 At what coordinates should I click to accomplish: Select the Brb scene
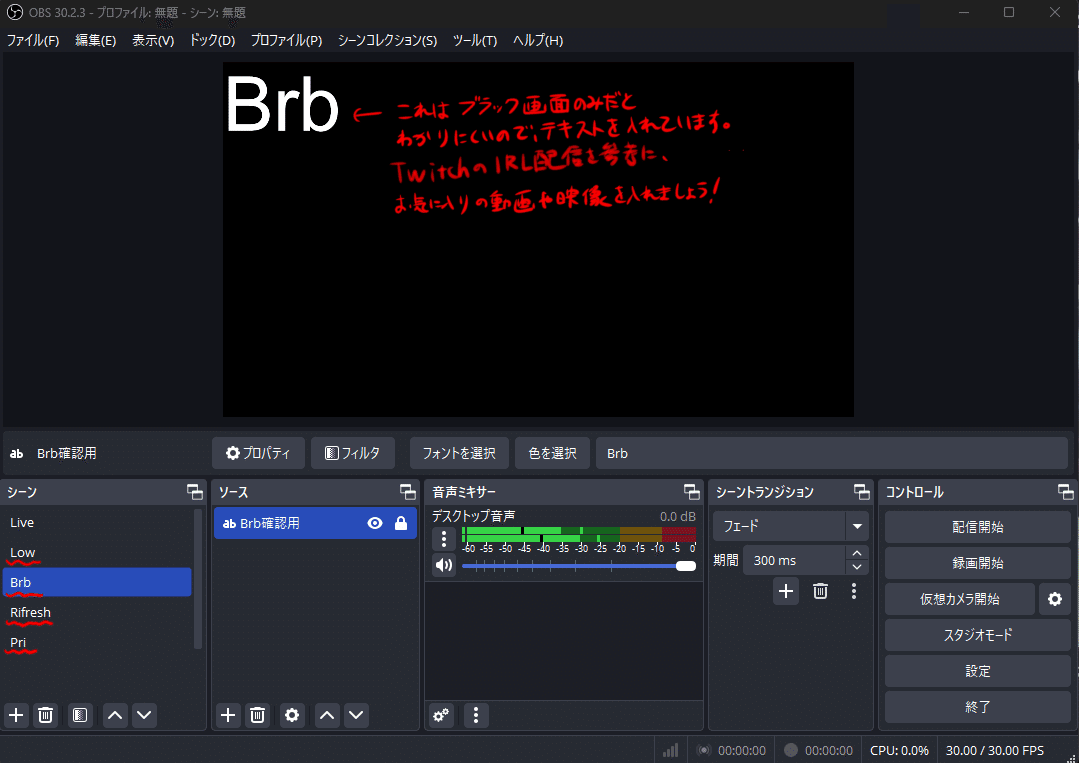[97, 582]
